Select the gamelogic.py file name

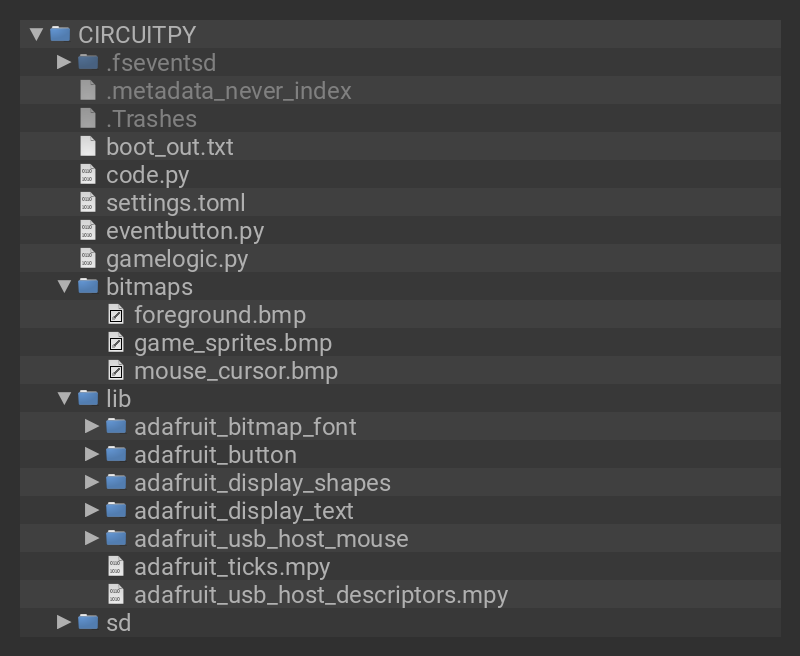pos(177,259)
